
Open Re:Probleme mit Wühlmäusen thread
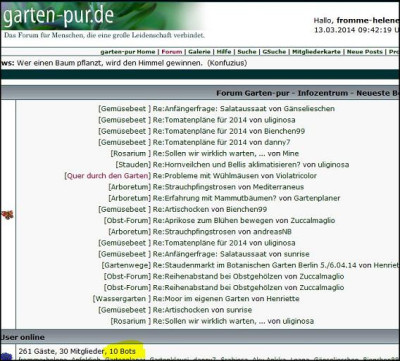(235, 176)
